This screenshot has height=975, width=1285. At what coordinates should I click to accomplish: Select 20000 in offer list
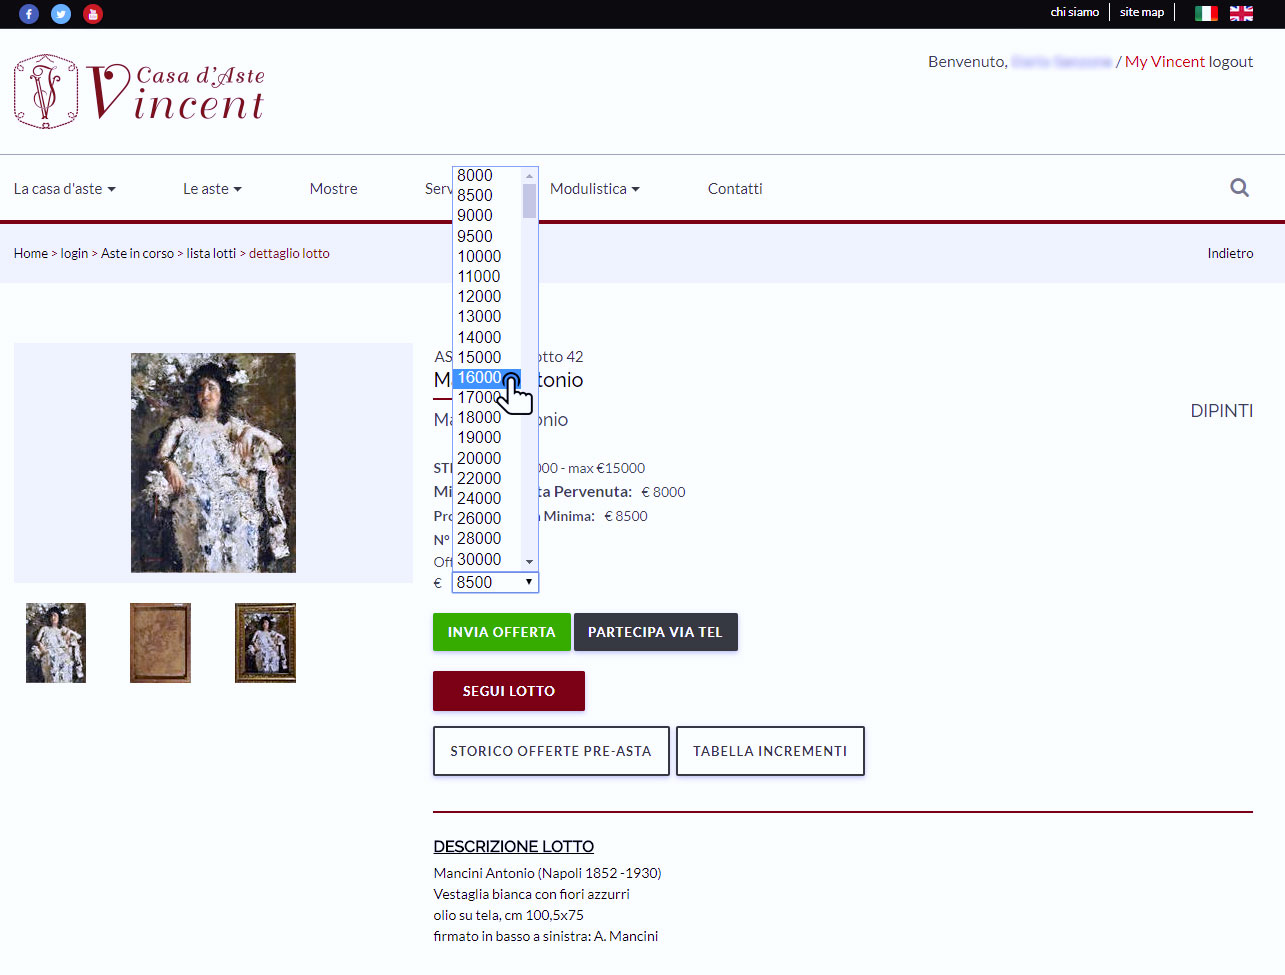point(487,458)
